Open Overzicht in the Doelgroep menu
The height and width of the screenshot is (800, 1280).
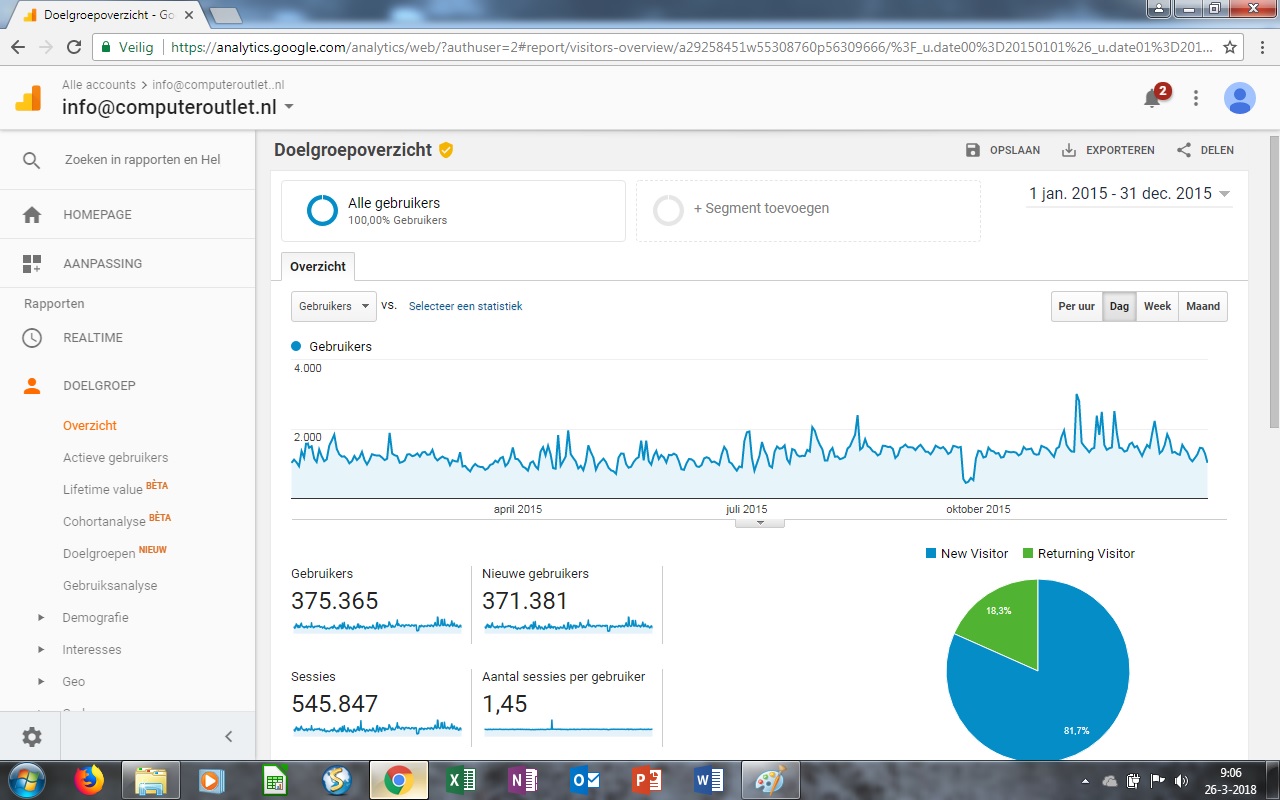(90, 426)
